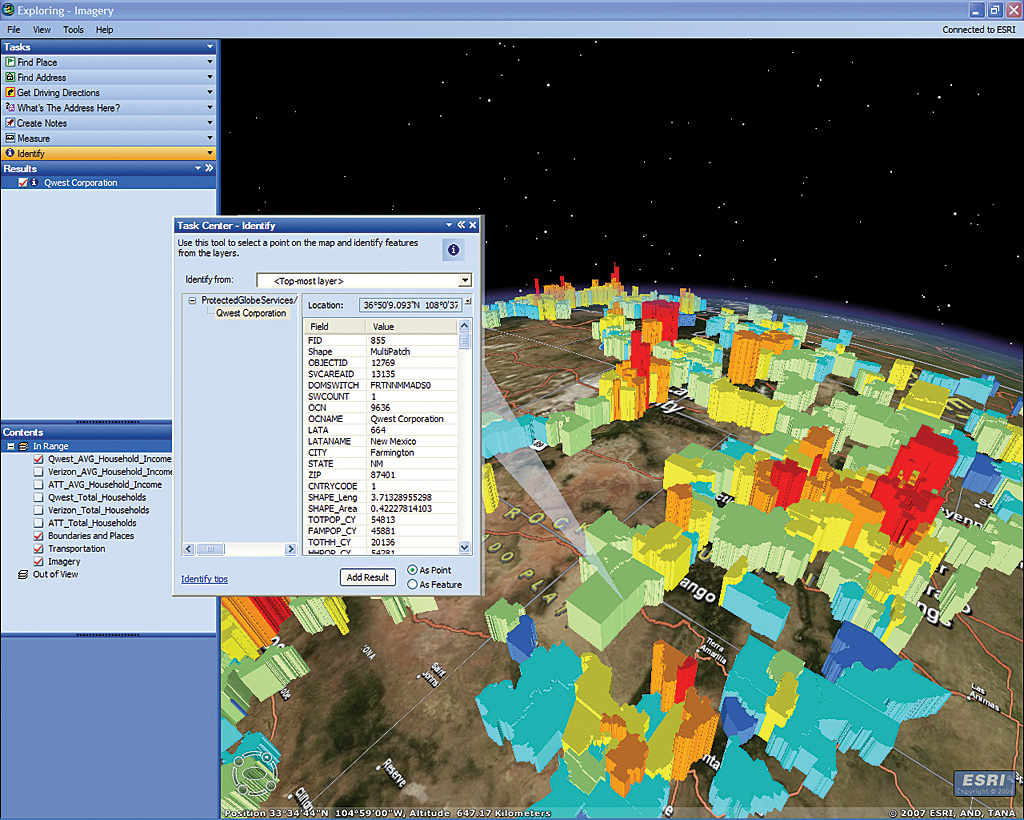Click the Location coordinates field

point(410,305)
